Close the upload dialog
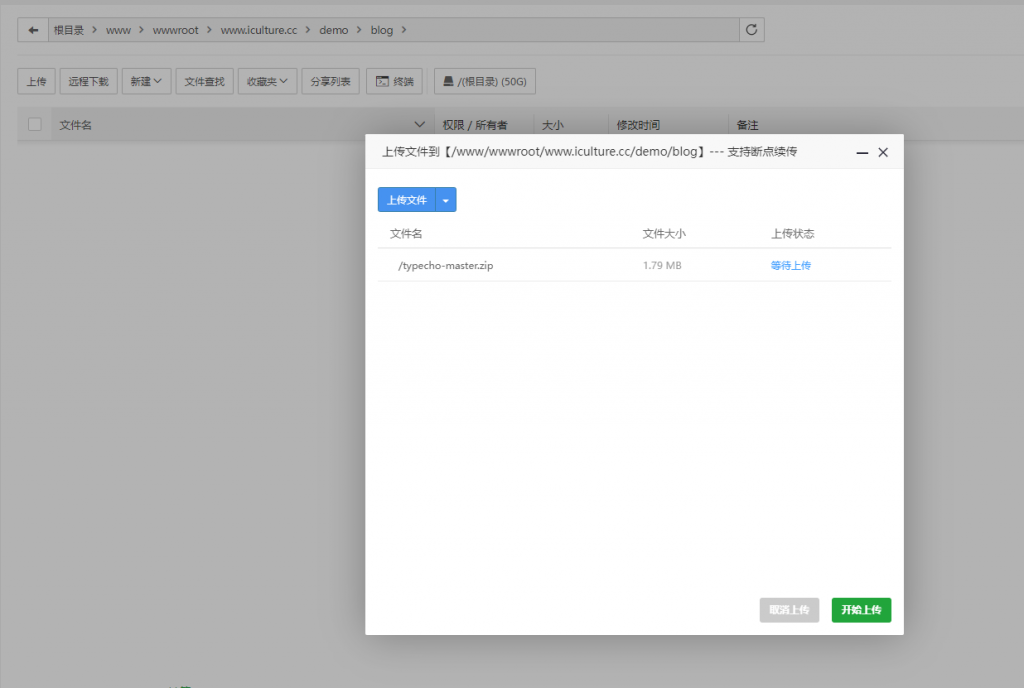This screenshot has width=1024, height=688. pos(883,152)
